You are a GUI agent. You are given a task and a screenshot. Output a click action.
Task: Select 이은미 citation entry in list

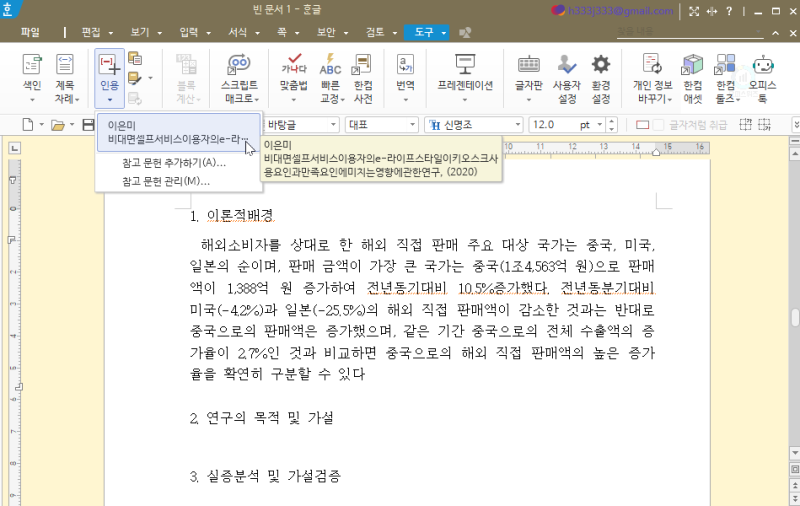point(178,133)
